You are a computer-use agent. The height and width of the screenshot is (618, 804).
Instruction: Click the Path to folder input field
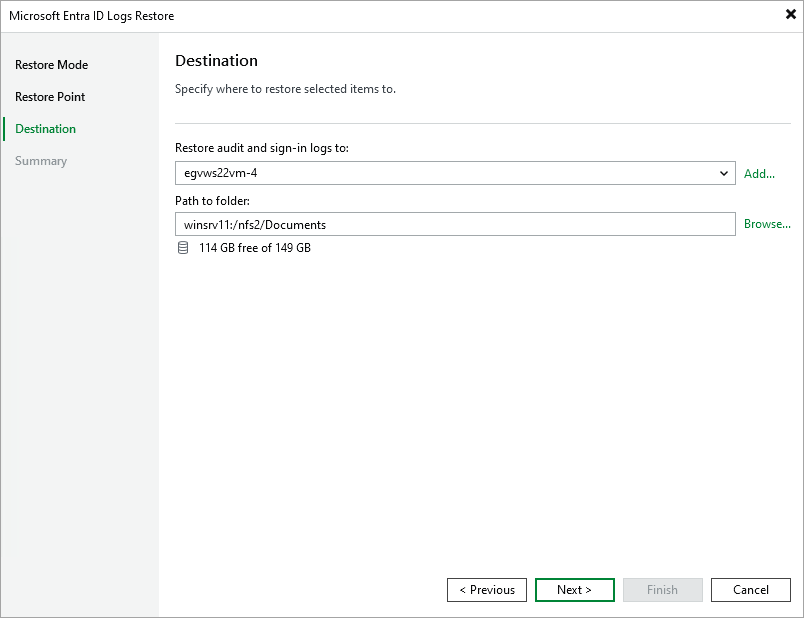click(x=455, y=224)
